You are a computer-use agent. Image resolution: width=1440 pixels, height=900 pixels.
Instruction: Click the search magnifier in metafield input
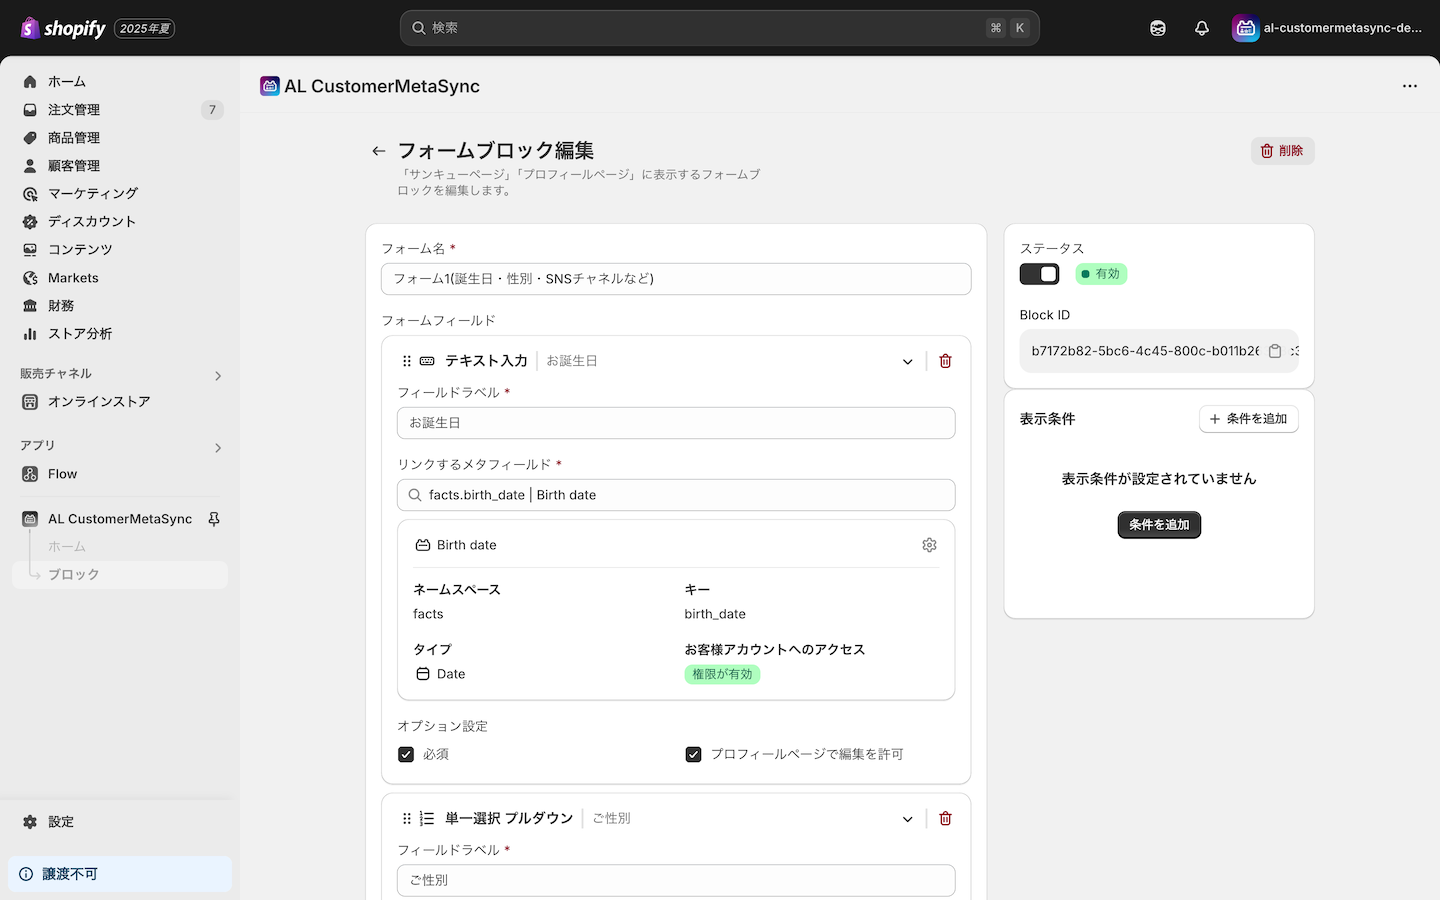(x=414, y=495)
